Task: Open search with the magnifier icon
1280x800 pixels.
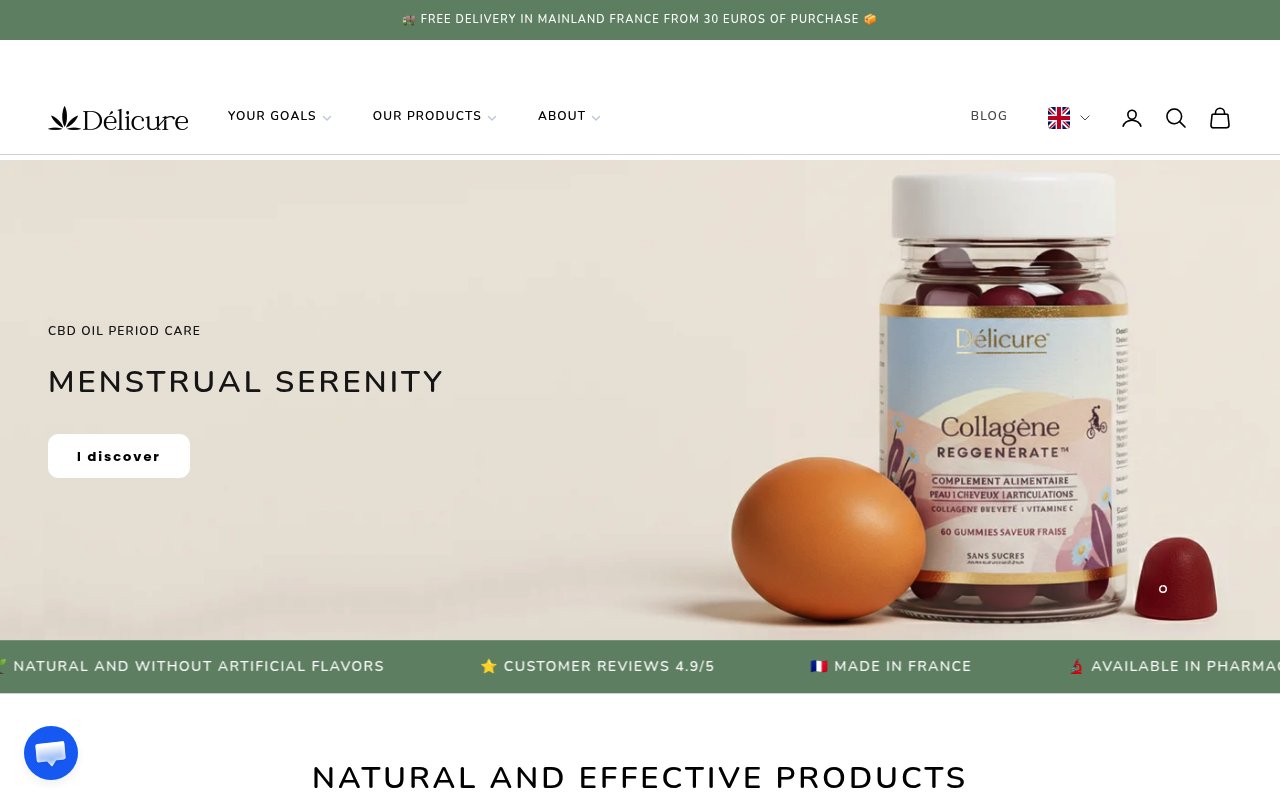Action: click(x=1176, y=118)
